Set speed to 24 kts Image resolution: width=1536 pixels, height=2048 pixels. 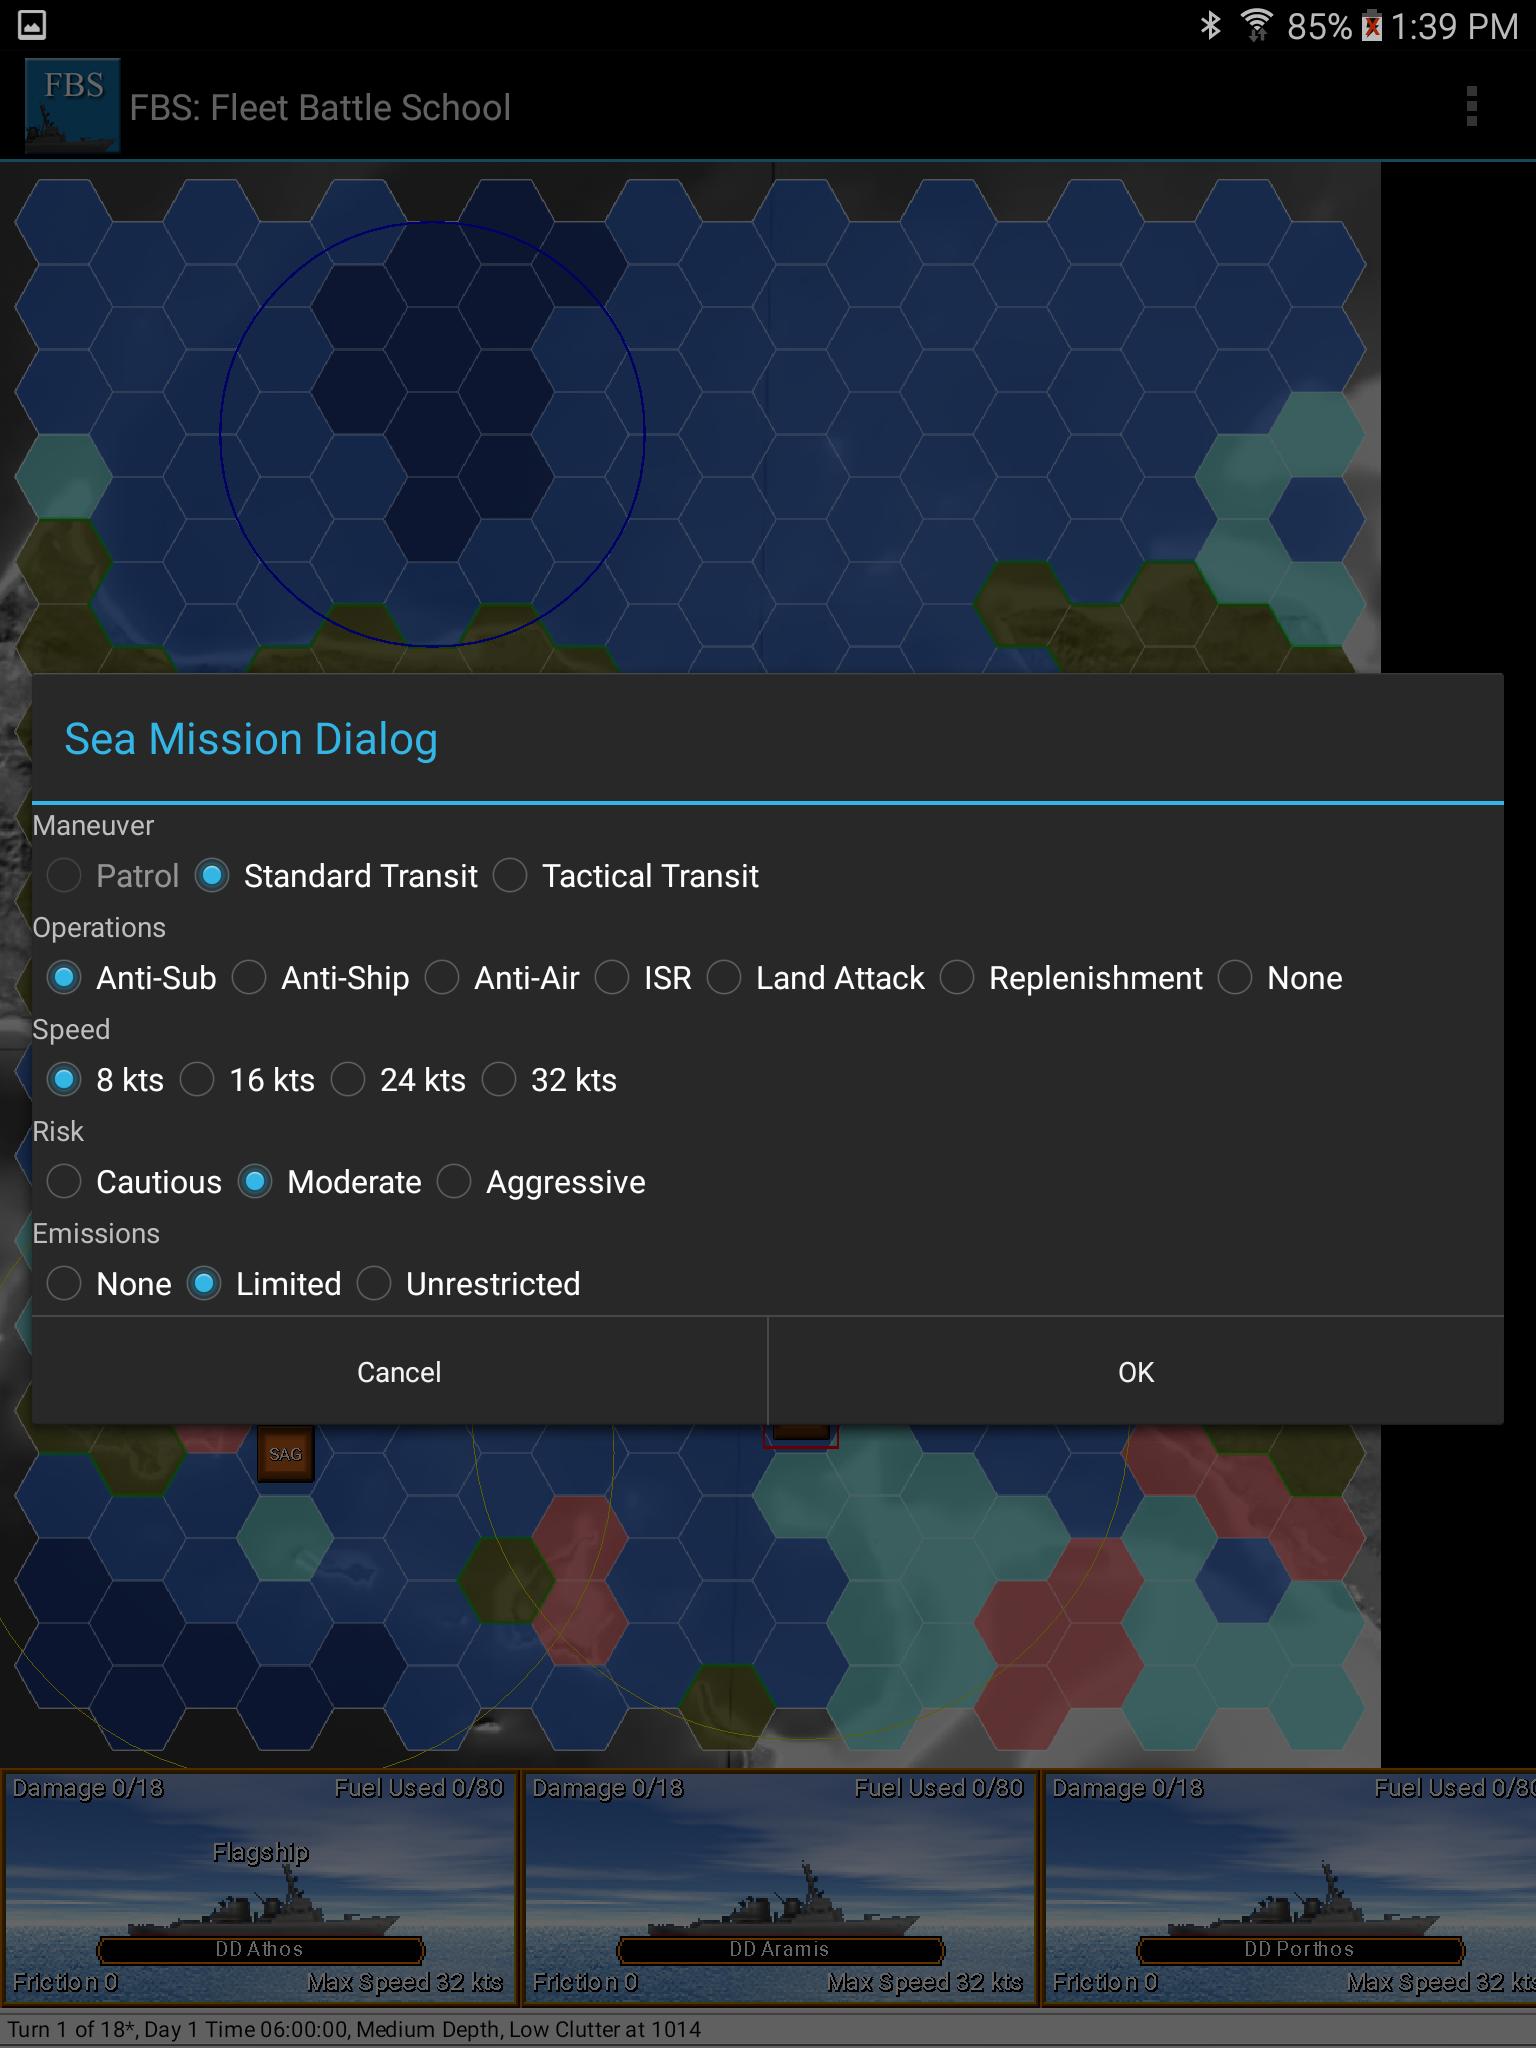pos(348,1080)
